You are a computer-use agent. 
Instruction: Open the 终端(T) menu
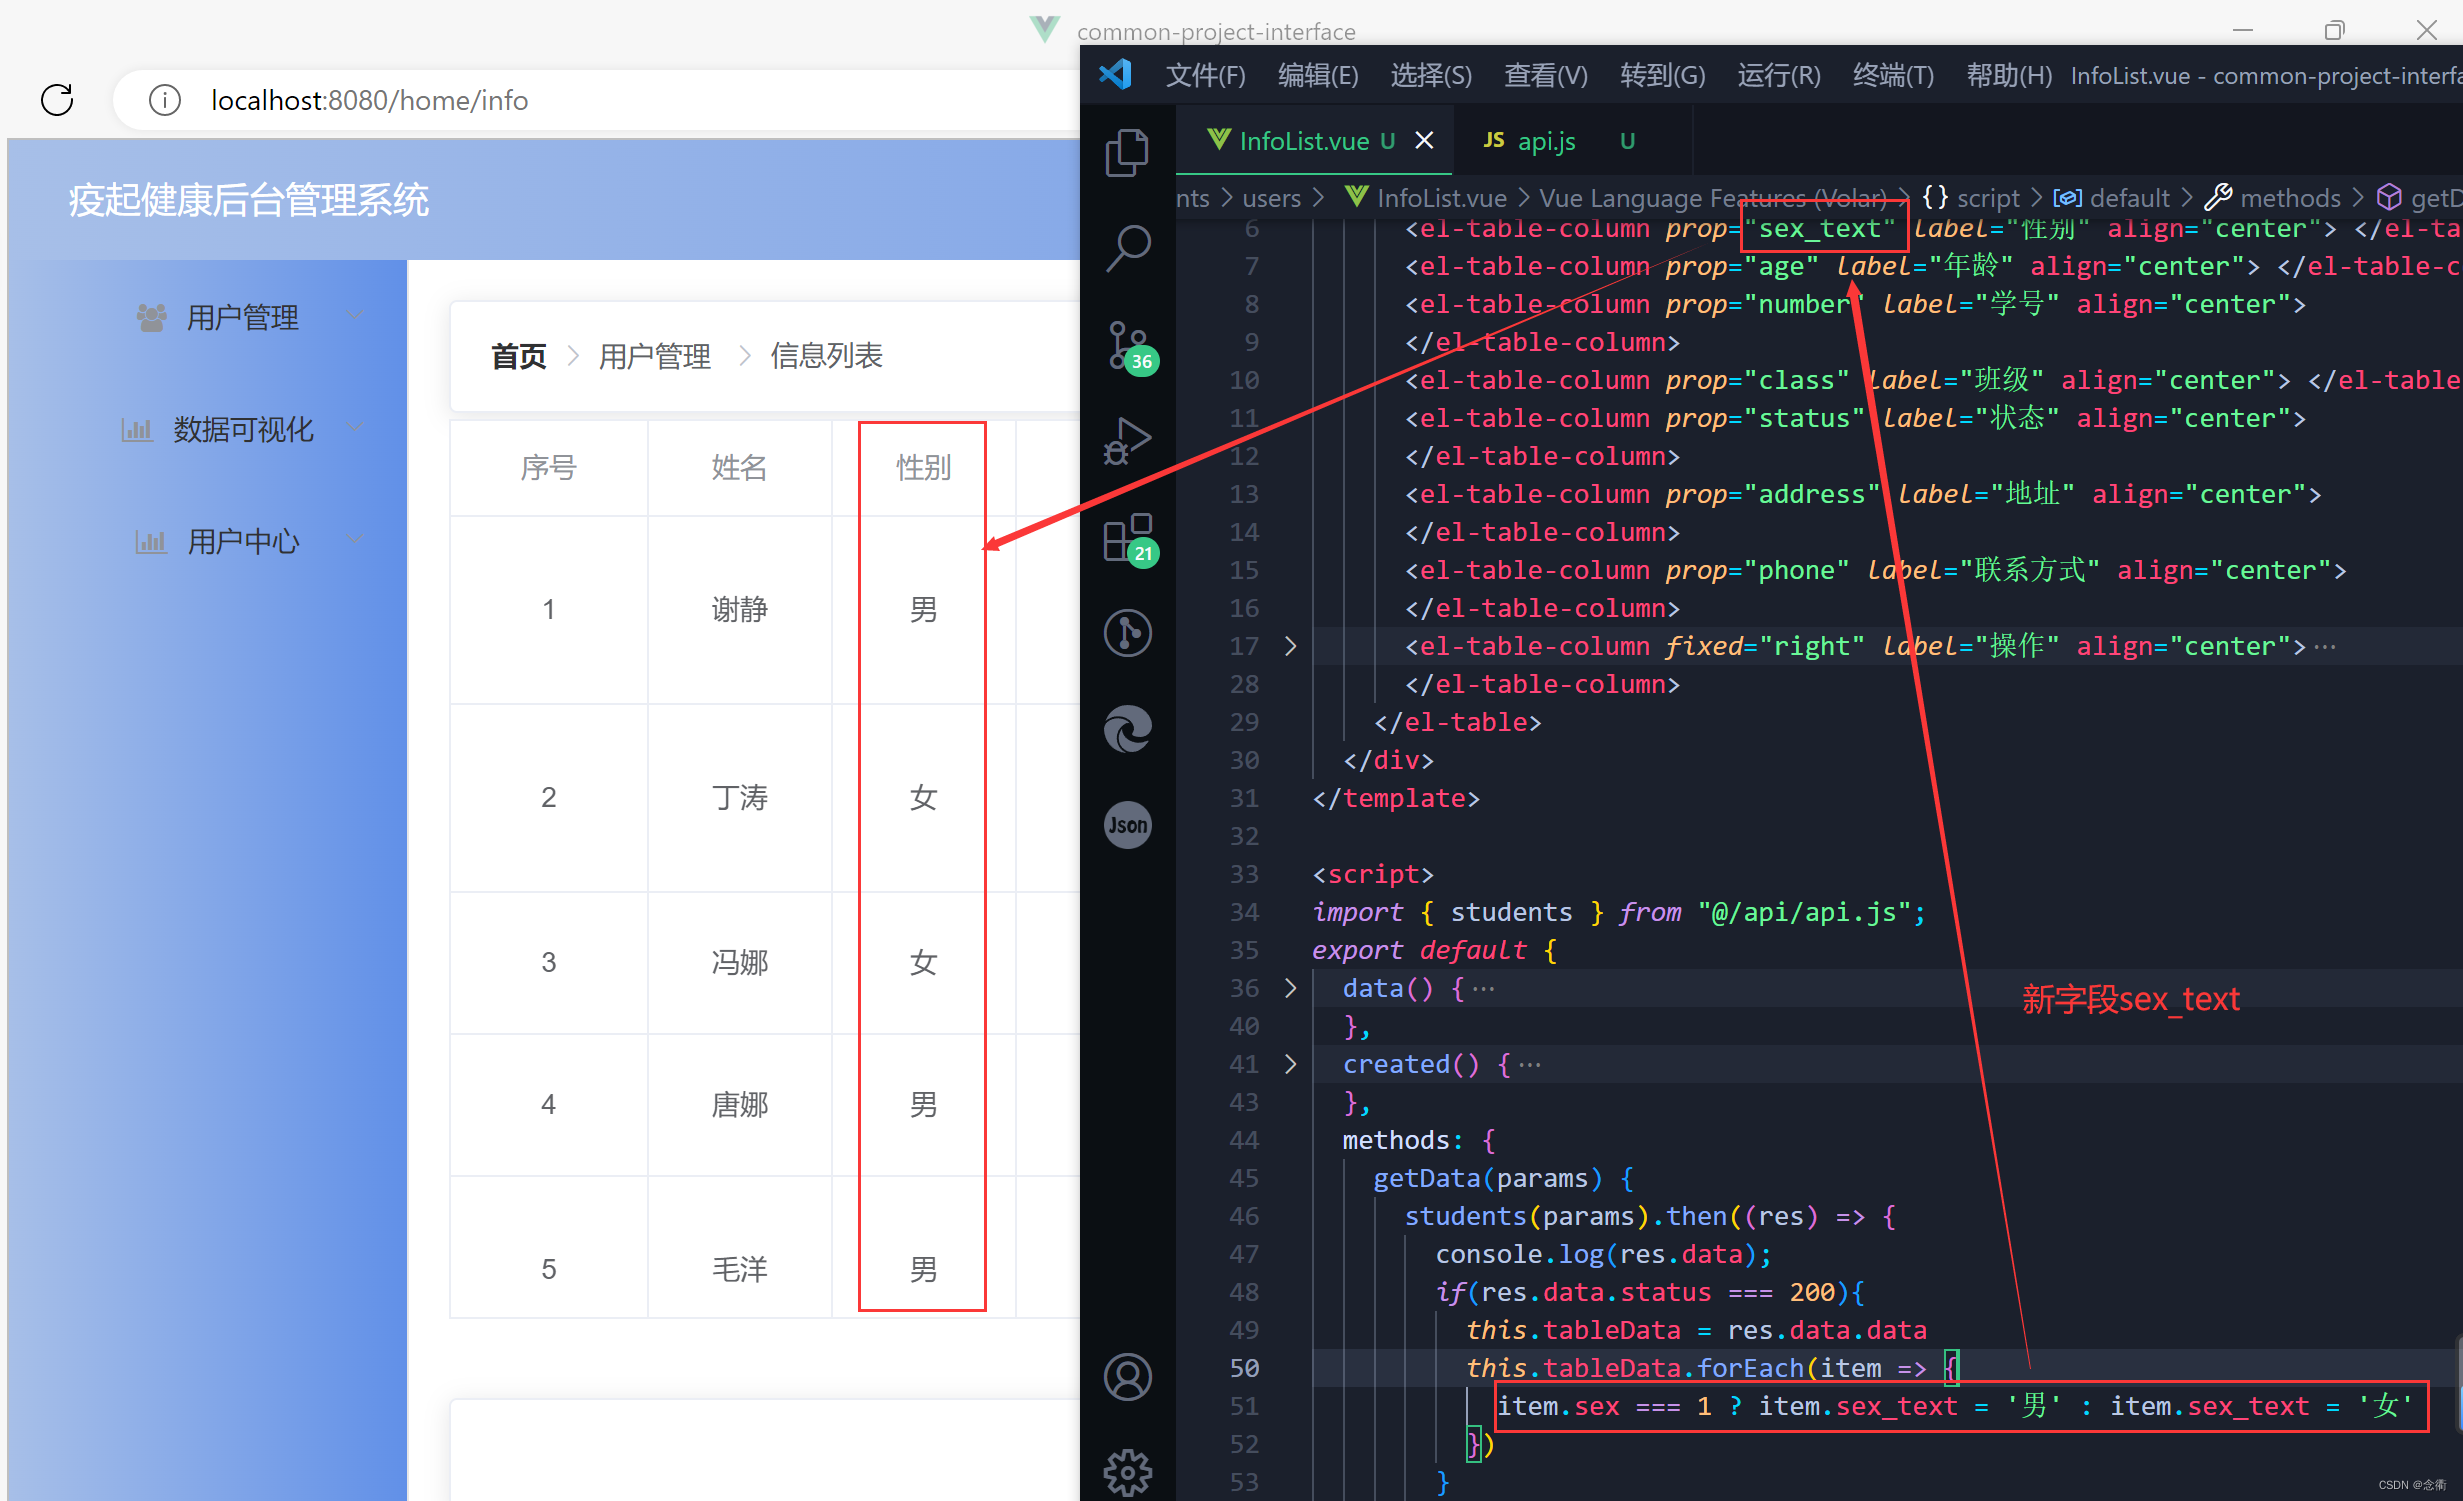point(1892,76)
